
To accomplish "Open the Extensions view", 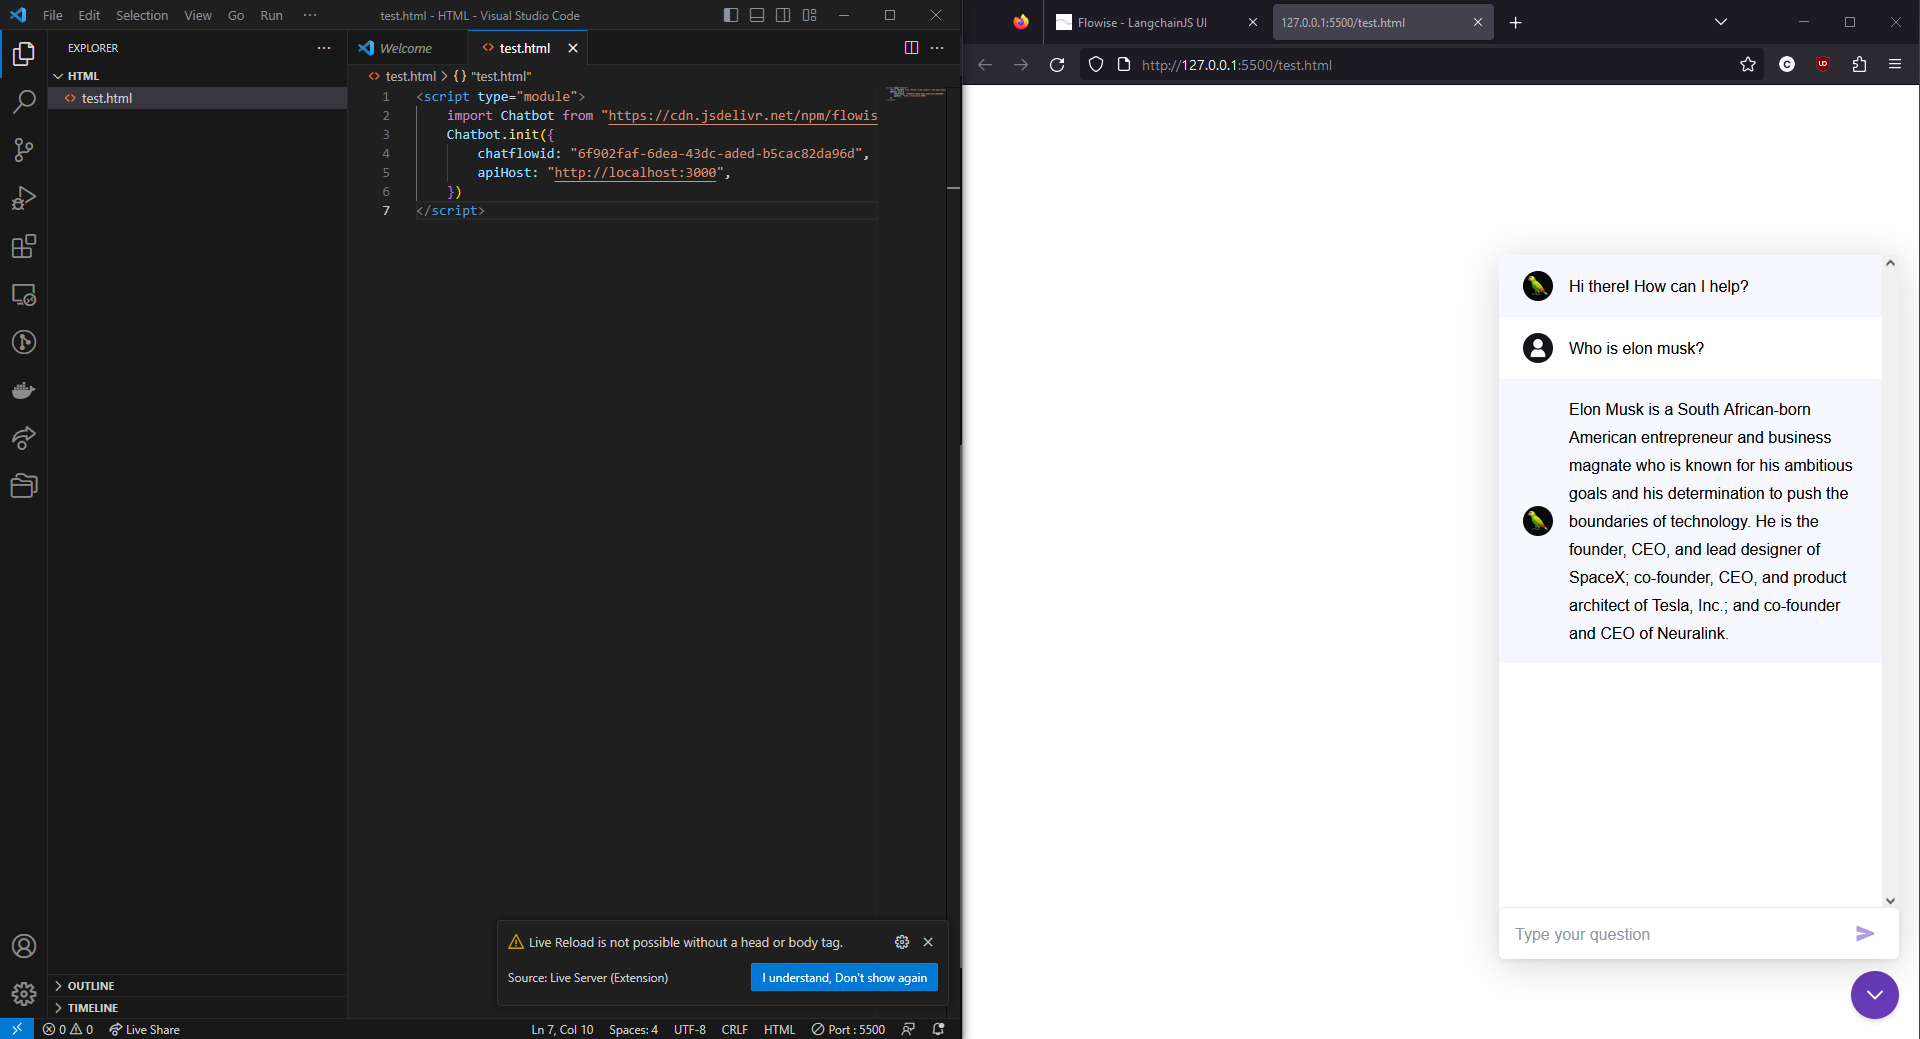I will click(x=24, y=246).
